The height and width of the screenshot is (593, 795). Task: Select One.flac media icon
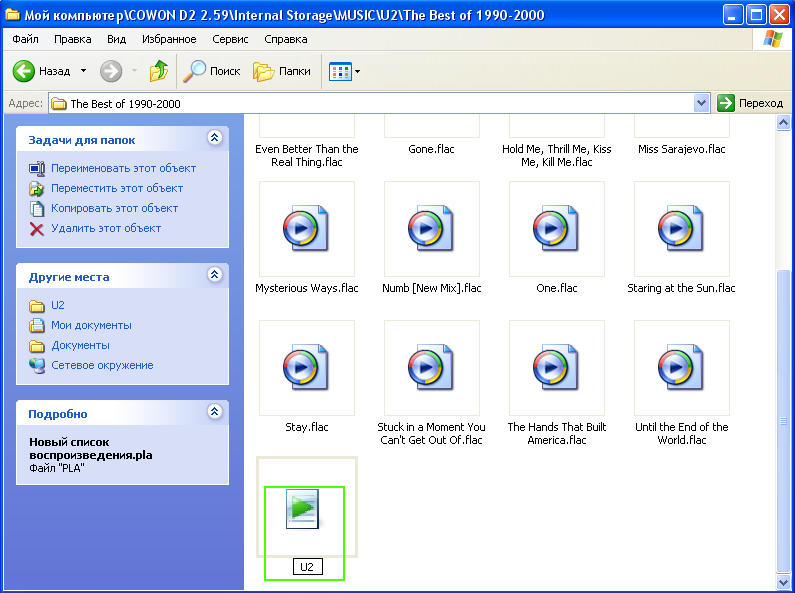556,229
